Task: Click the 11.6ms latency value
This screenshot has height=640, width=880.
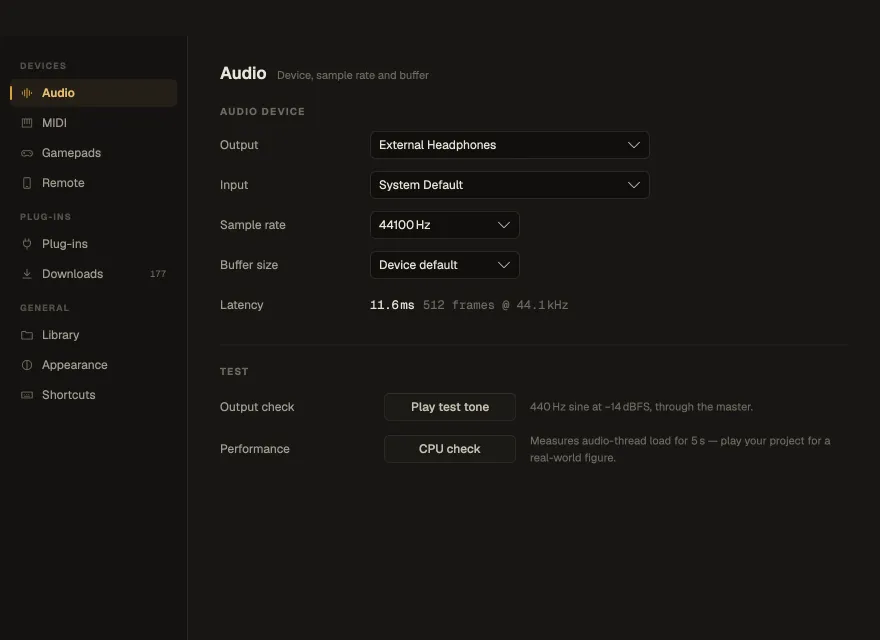Action: (392, 305)
